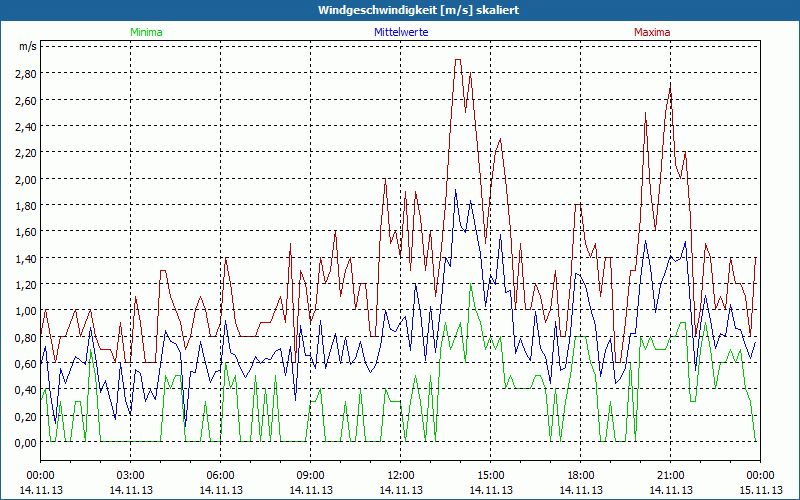Click the 03:00 time axis label

(x=131, y=476)
